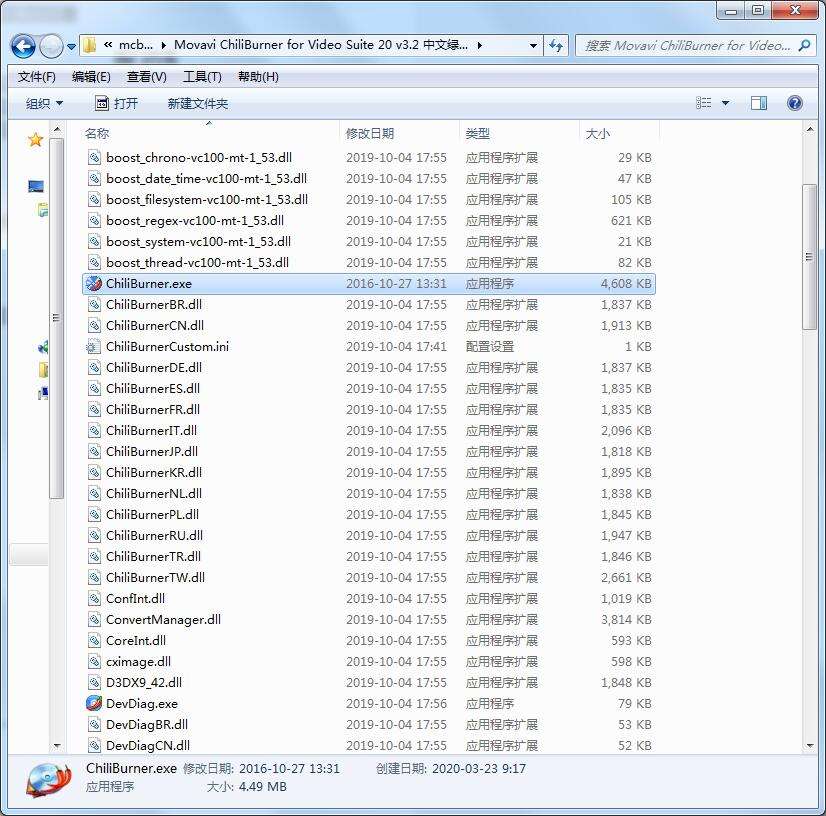Select boost_thread-vc100-mt-1_53.dll
Screen dimensions: 826x816
tap(197, 263)
